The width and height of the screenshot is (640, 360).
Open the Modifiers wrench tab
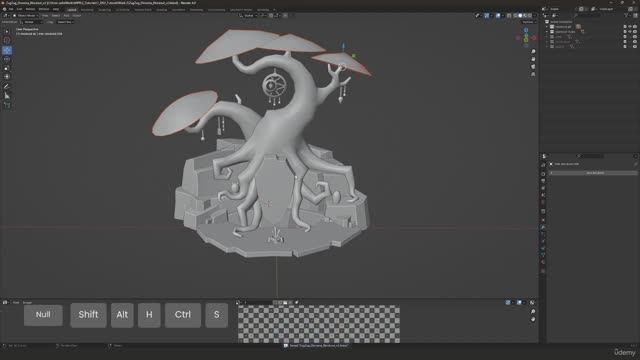click(x=543, y=227)
